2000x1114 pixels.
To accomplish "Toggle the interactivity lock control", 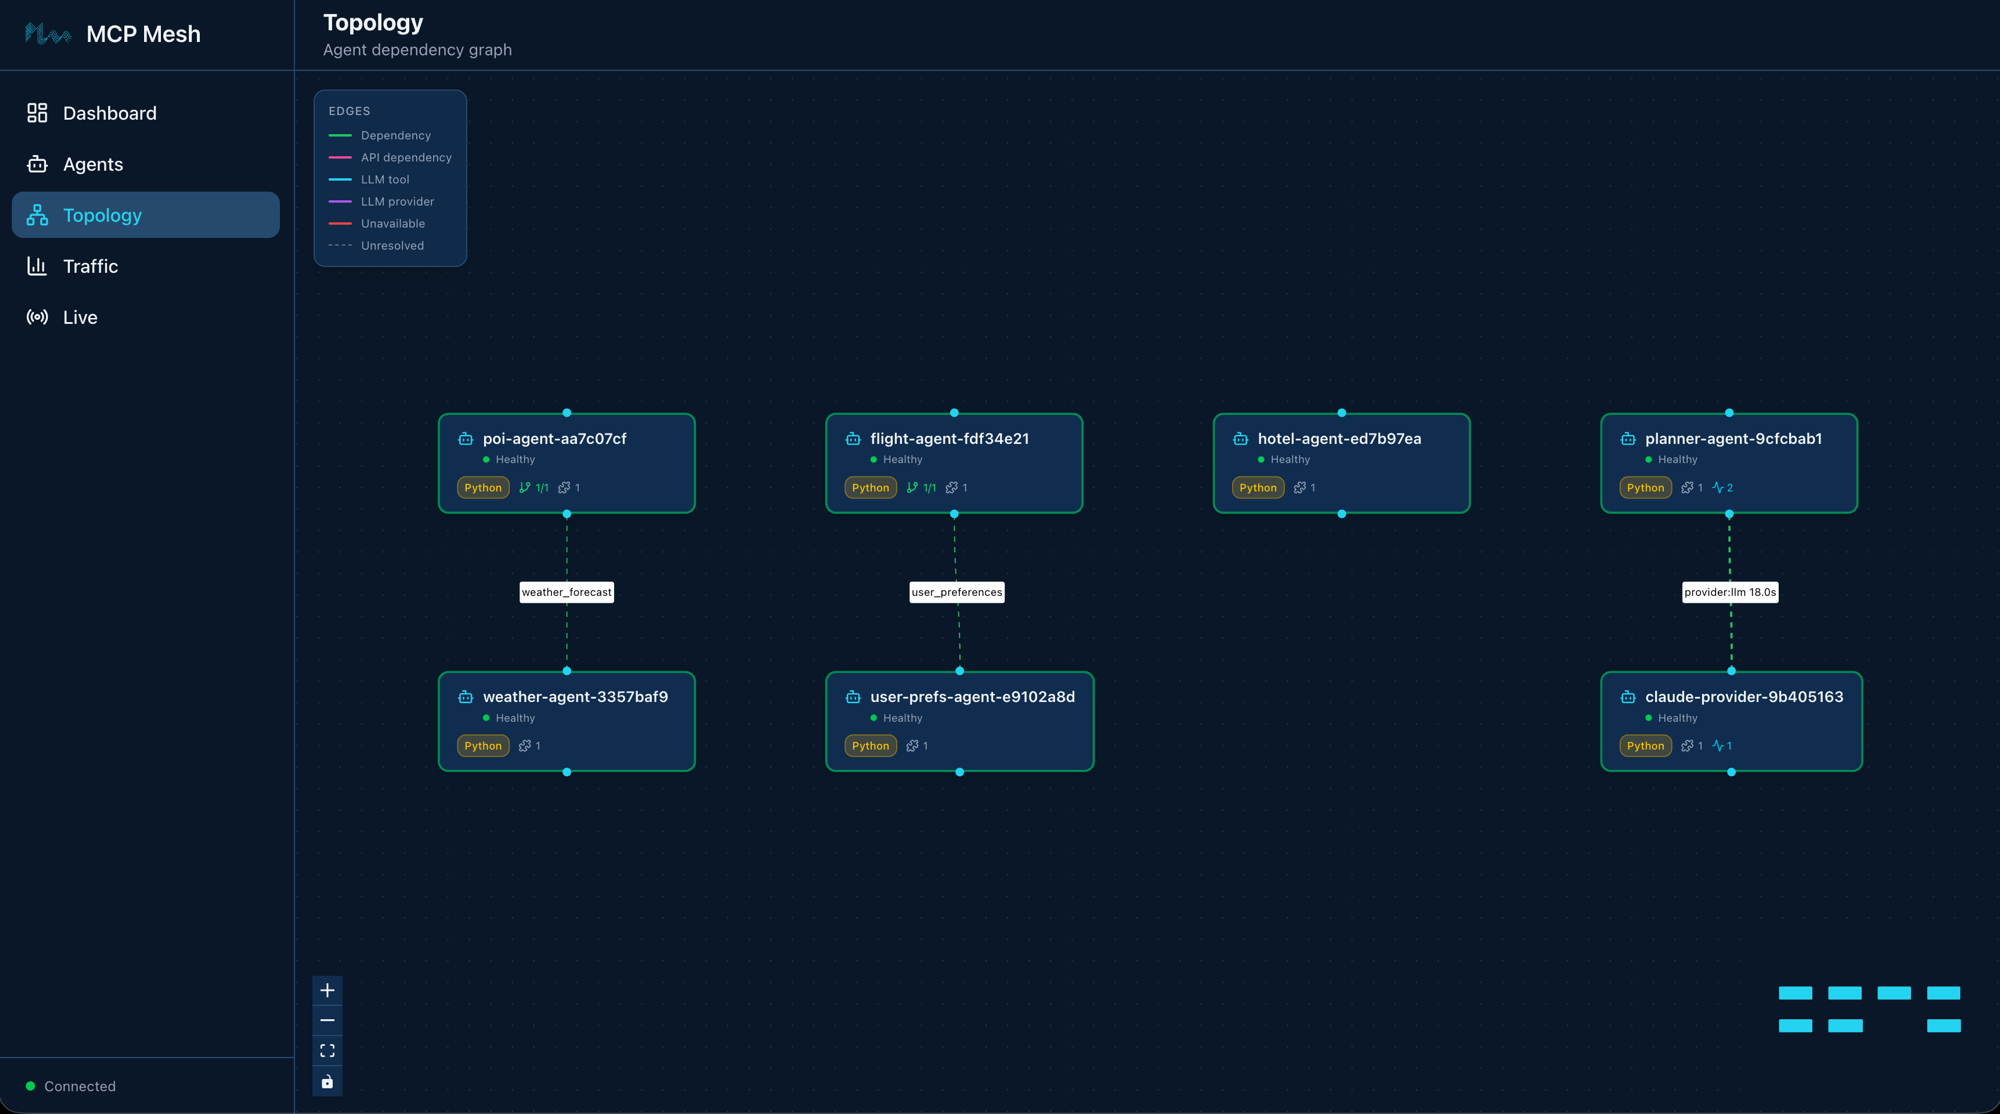I will click(x=327, y=1081).
